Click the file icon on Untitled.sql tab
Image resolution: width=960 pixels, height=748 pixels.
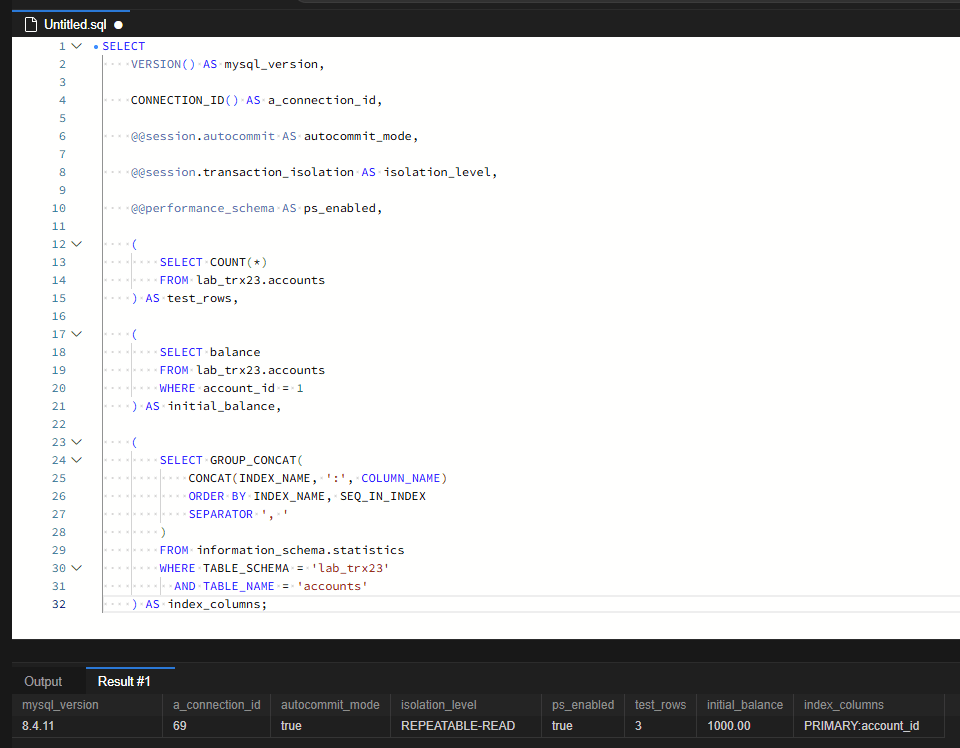coord(30,24)
